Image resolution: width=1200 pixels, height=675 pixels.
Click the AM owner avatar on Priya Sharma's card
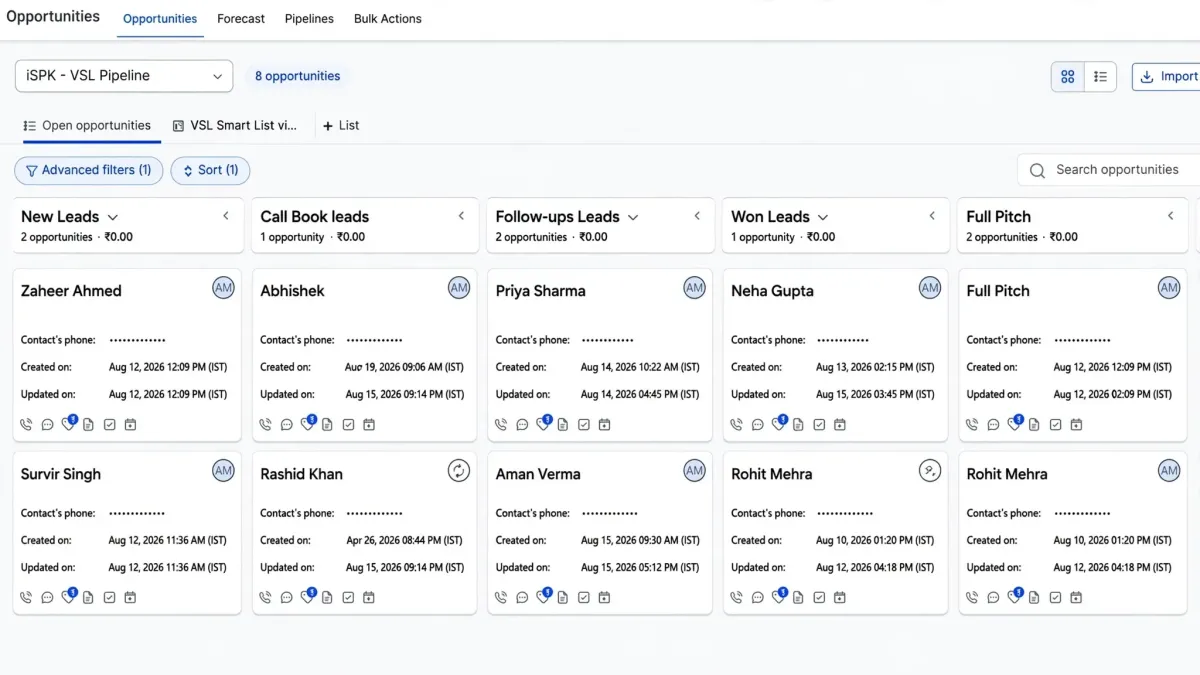(694, 288)
